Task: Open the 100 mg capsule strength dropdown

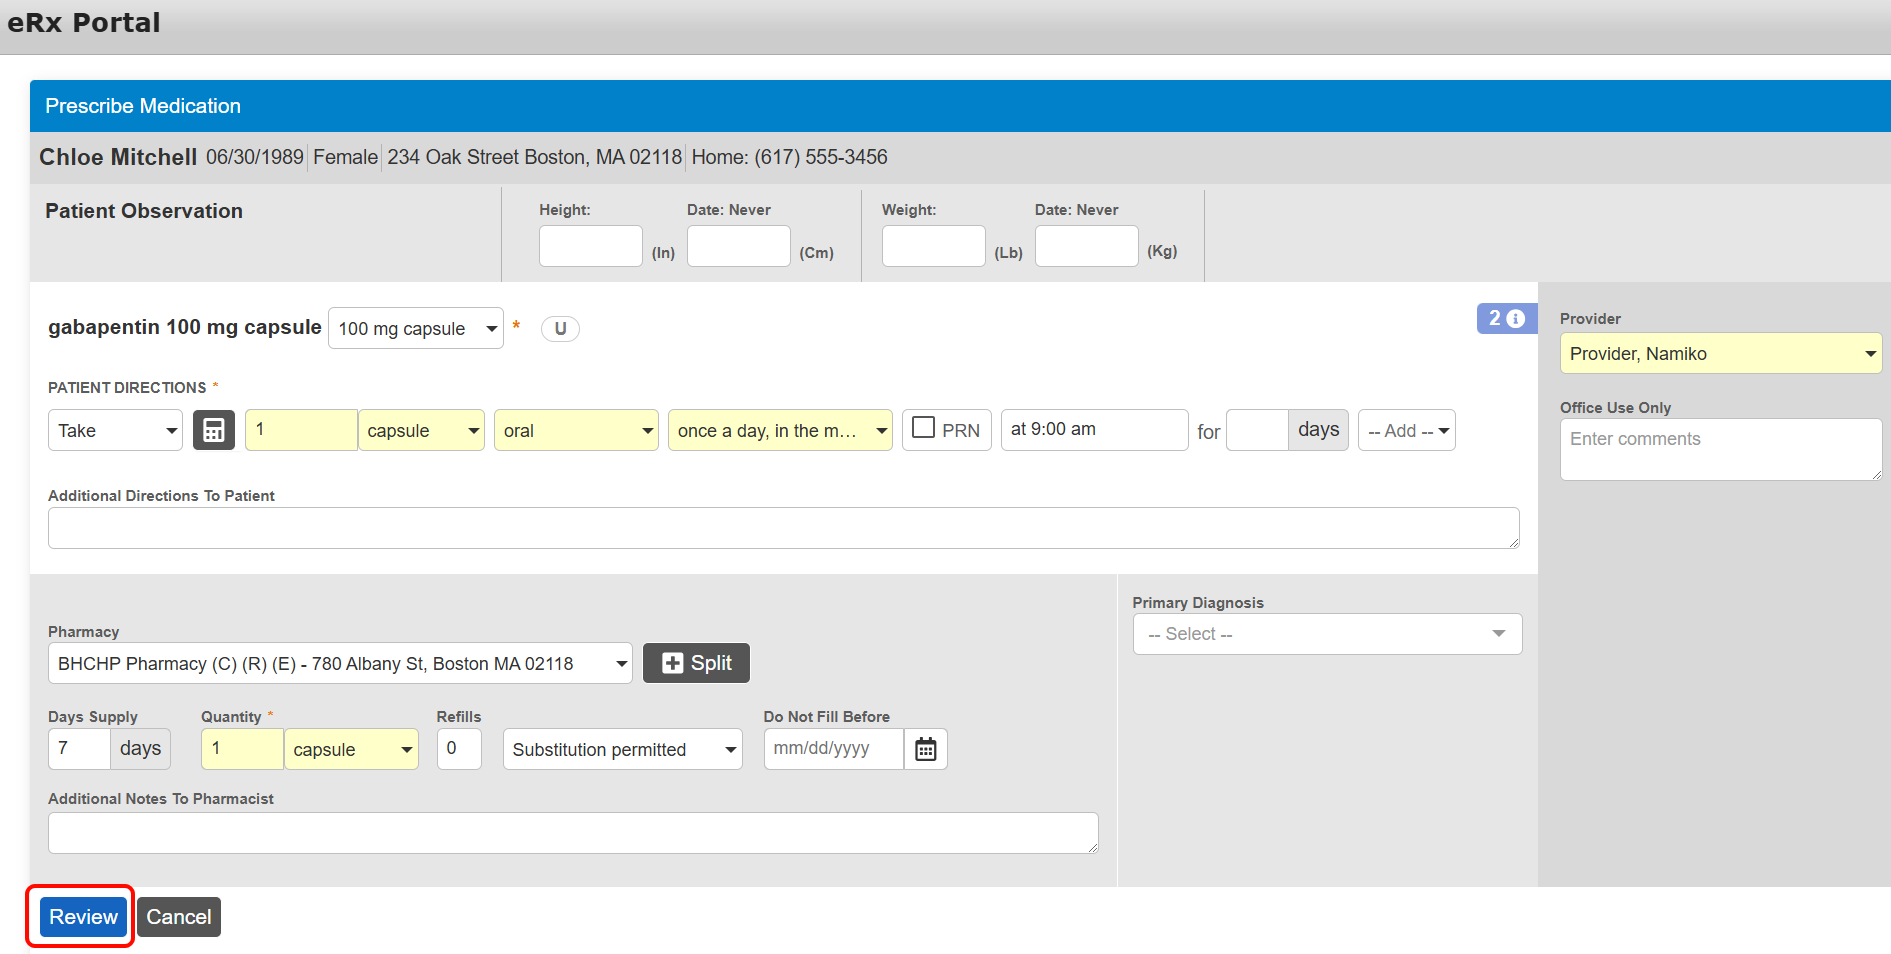Action: (415, 329)
